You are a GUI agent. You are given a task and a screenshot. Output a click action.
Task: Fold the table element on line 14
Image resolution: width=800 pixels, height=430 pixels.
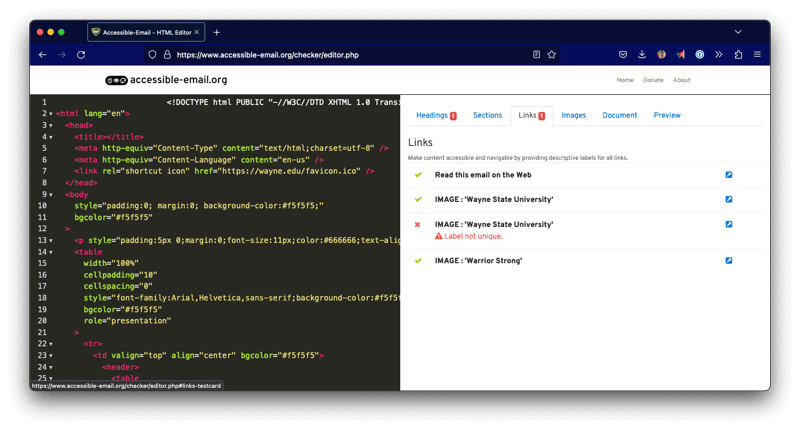tap(50, 252)
